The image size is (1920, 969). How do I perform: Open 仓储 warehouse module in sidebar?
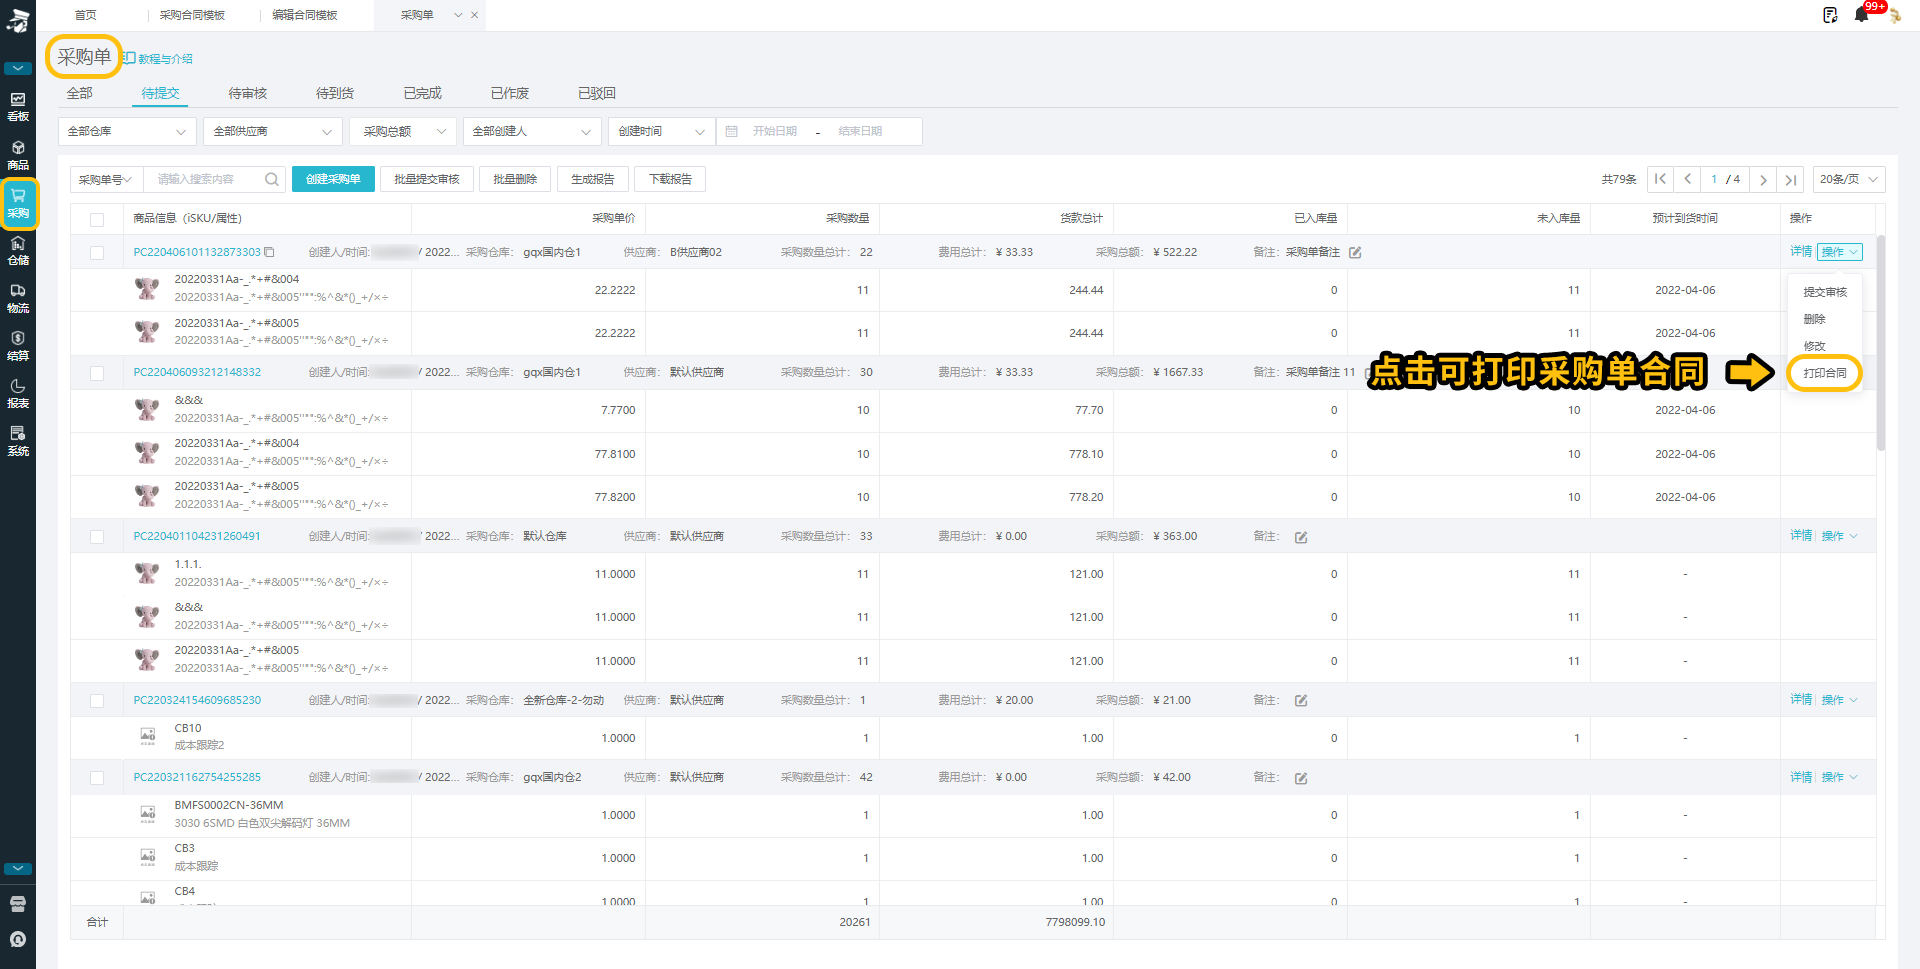point(18,251)
